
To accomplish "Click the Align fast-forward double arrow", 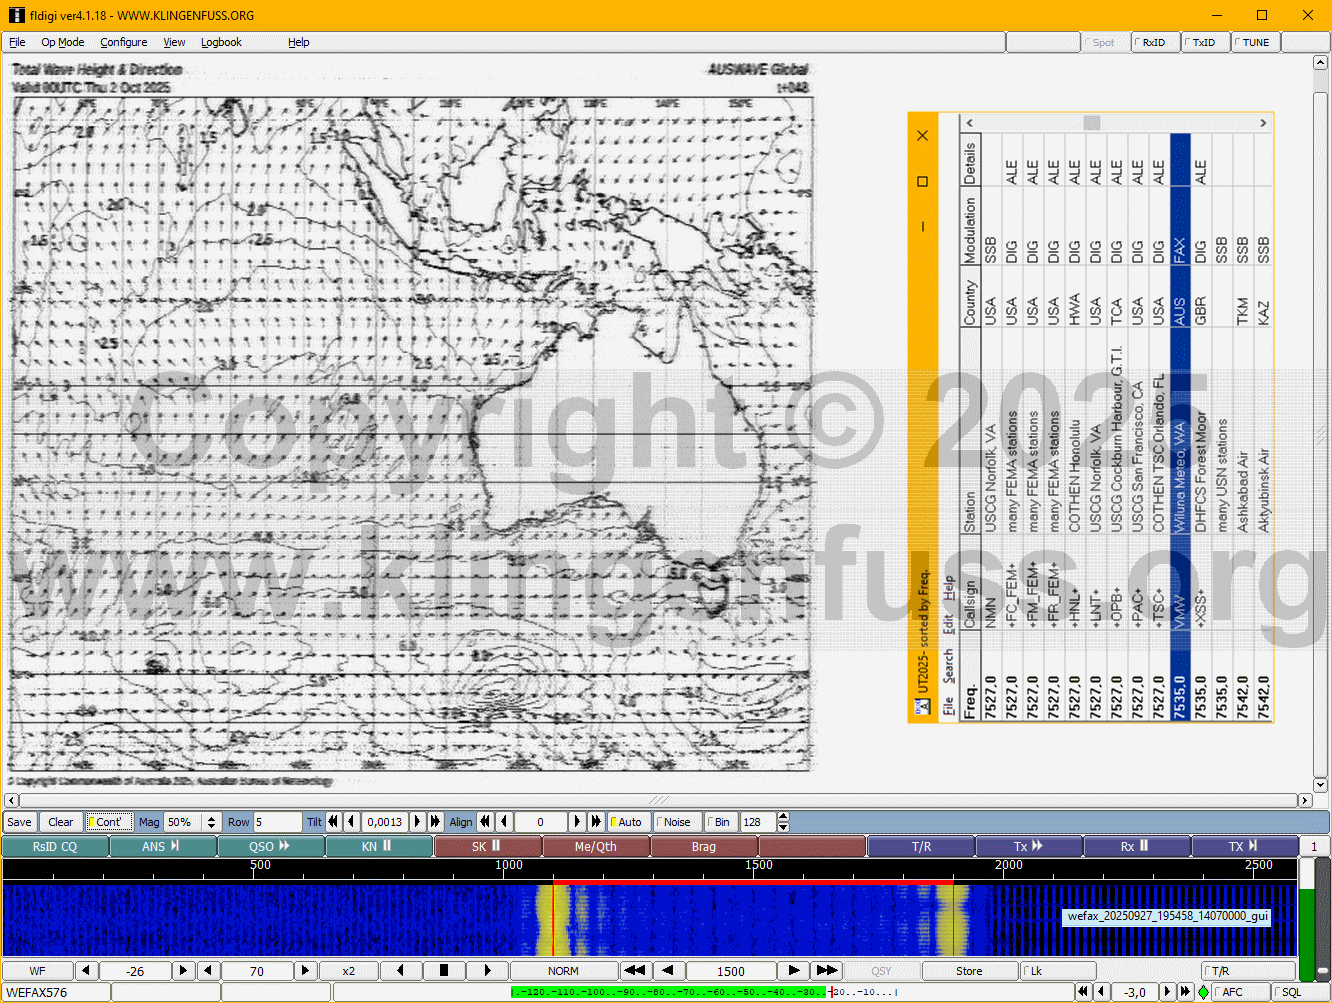I will [596, 822].
